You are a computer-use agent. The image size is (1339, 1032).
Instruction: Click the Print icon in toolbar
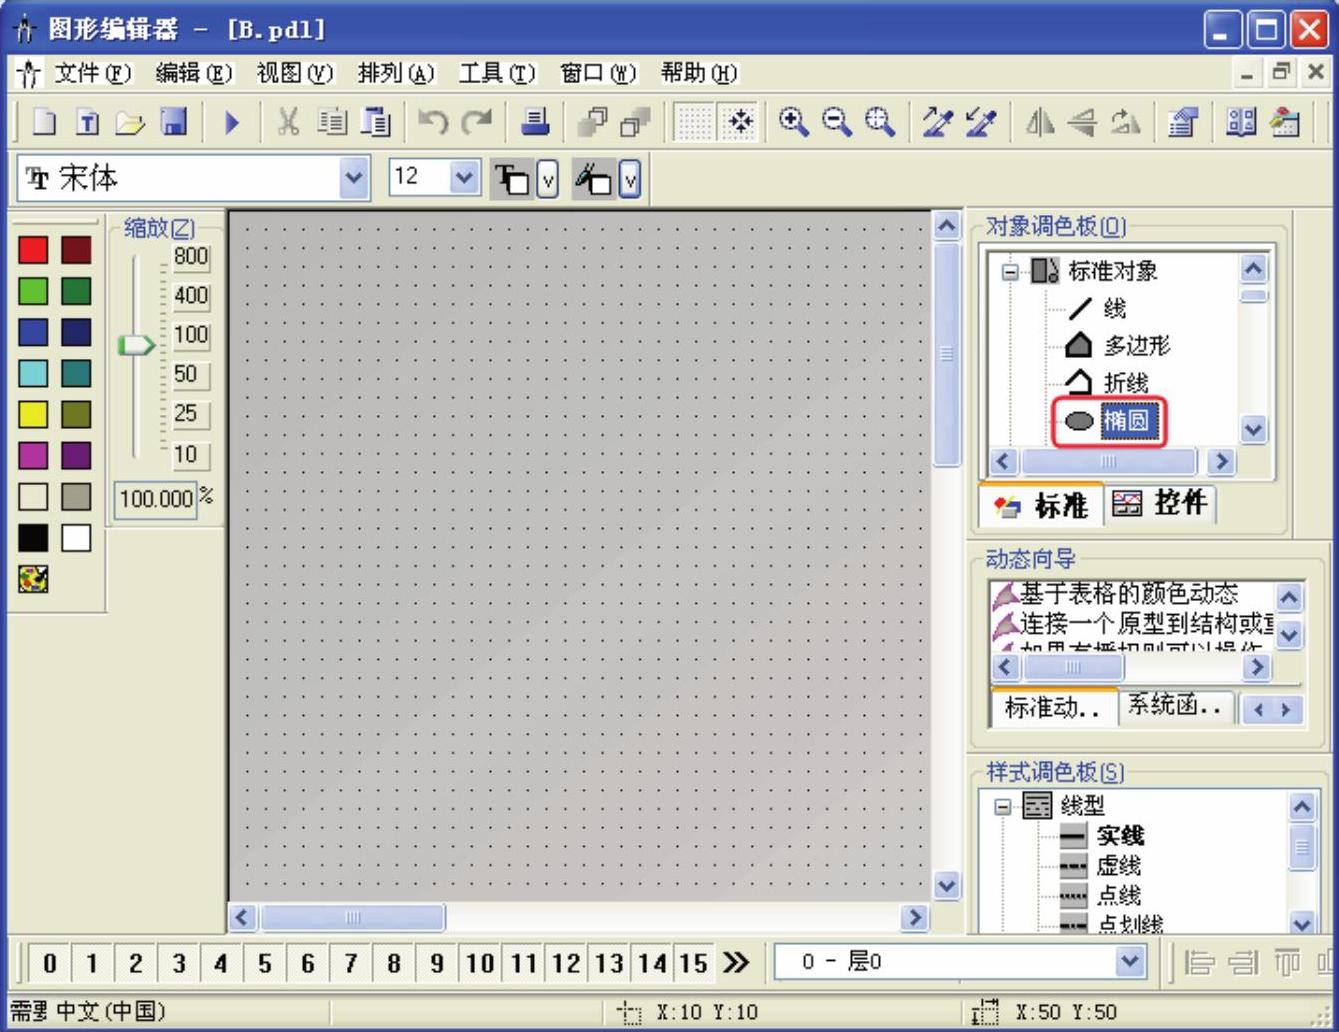pyautogui.click(x=535, y=122)
